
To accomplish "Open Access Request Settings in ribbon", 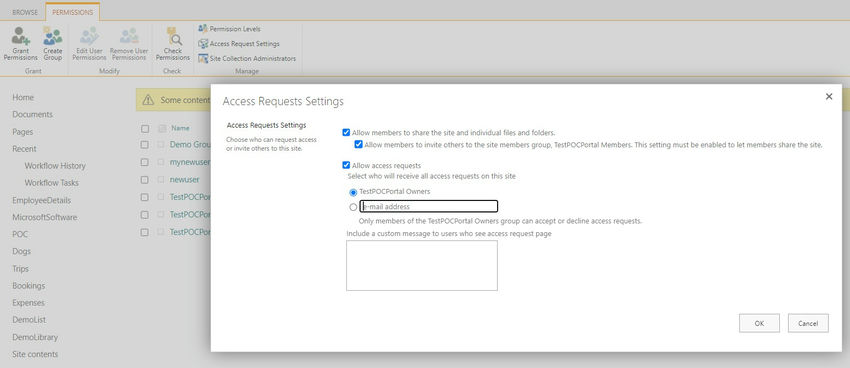I will click(239, 44).
